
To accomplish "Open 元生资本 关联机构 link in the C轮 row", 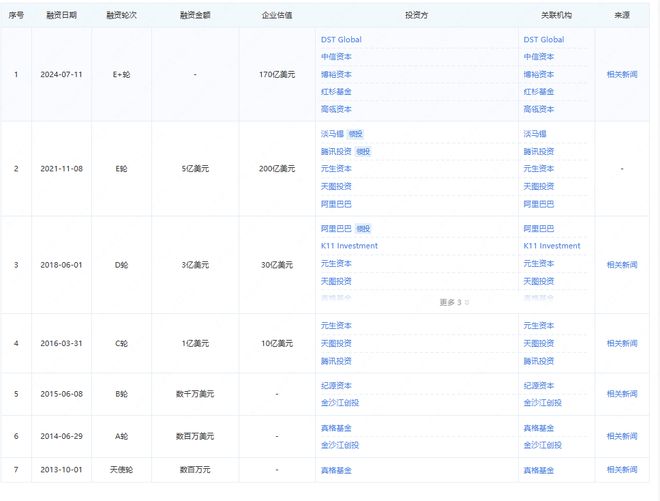I will [x=538, y=325].
